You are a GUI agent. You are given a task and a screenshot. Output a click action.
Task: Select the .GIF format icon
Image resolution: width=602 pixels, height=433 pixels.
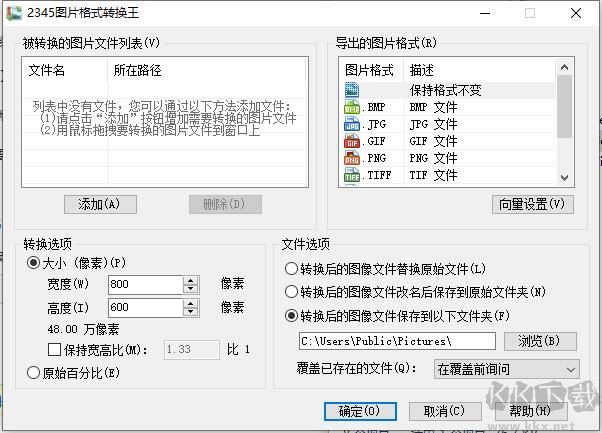pos(352,141)
